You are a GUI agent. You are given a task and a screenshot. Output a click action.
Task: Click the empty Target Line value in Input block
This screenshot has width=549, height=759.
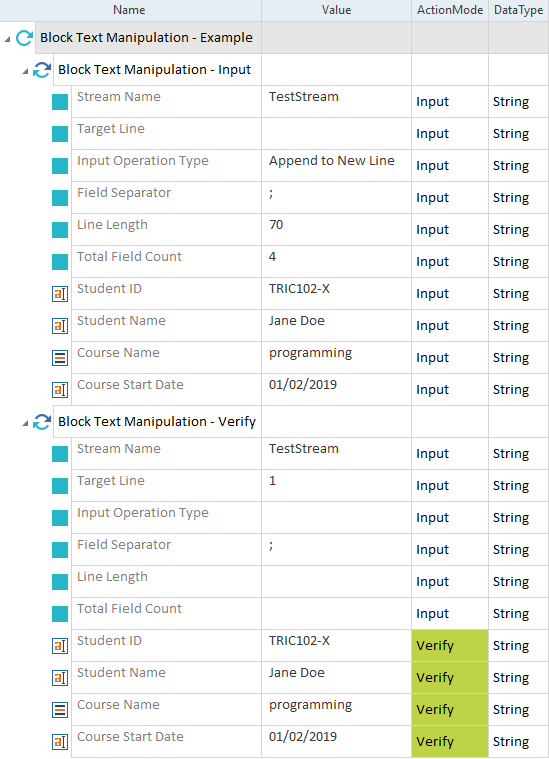point(336,134)
